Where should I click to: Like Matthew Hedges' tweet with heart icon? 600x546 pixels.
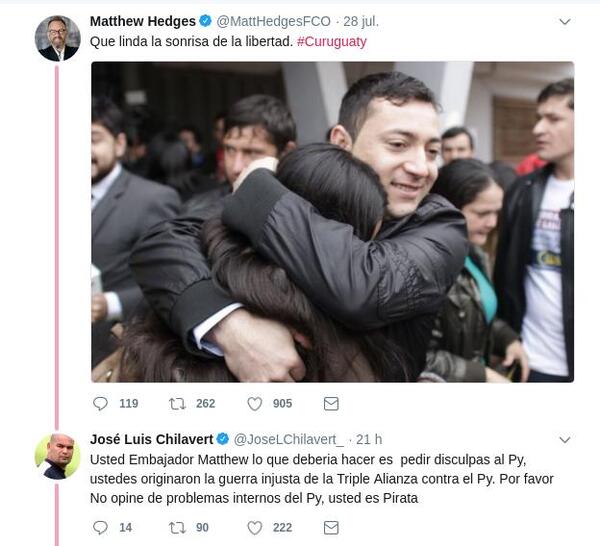pyautogui.click(x=254, y=404)
